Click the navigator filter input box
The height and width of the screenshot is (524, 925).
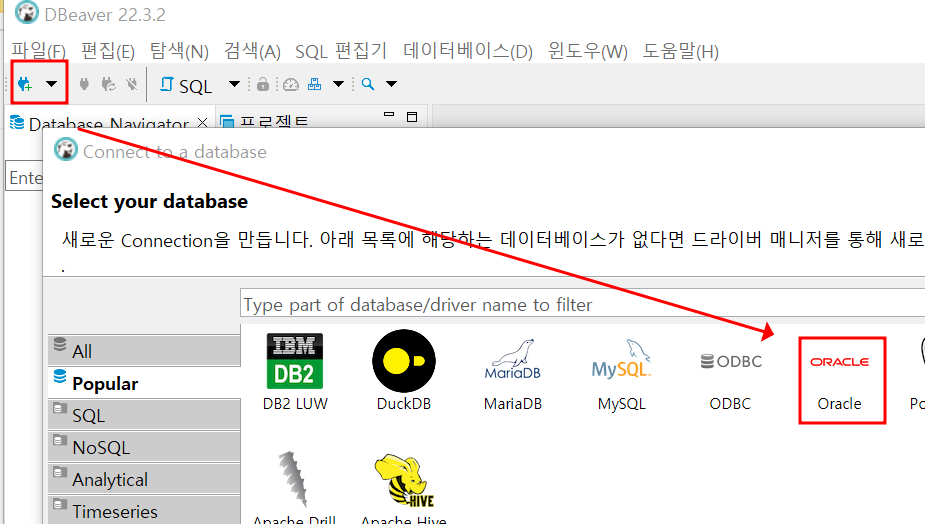25,177
